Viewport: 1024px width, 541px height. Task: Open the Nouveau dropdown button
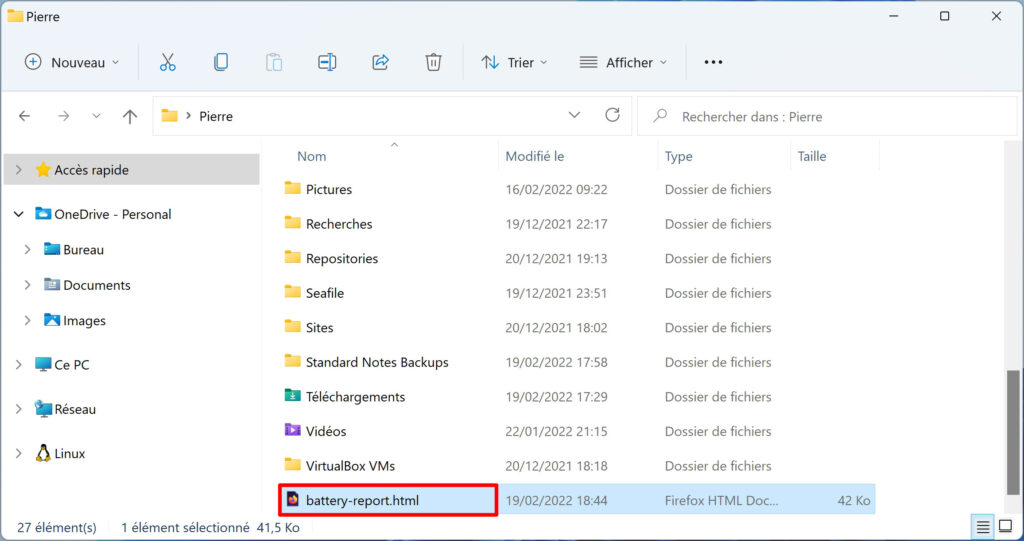72,62
